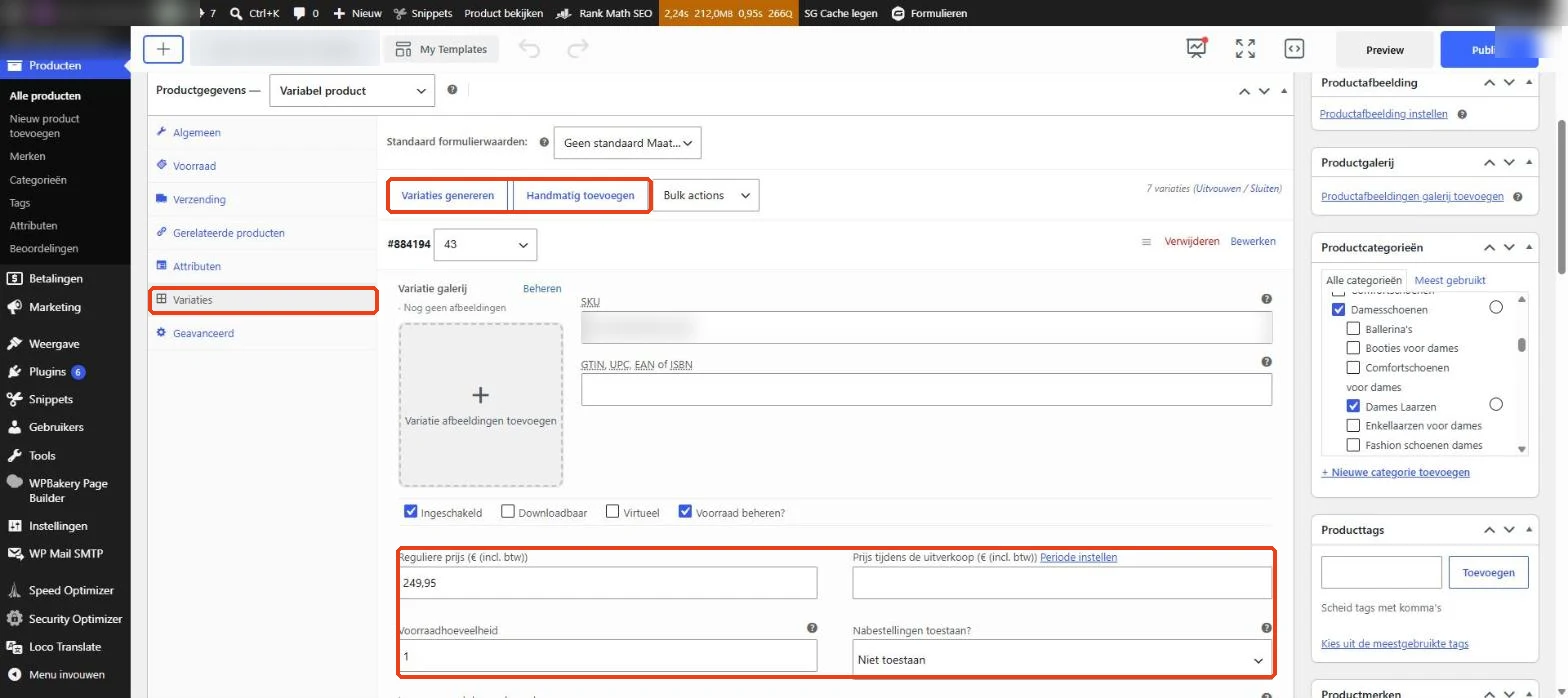Collapse the Productafbeelding panel triangle
The width and height of the screenshot is (1568, 698).
tap(1528, 83)
